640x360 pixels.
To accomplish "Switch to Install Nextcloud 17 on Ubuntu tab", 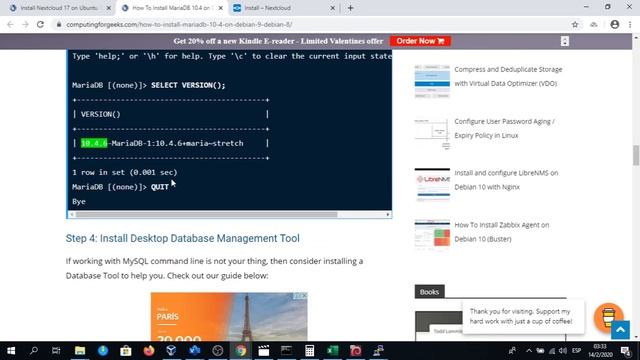I will pyautogui.click(x=60, y=8).
